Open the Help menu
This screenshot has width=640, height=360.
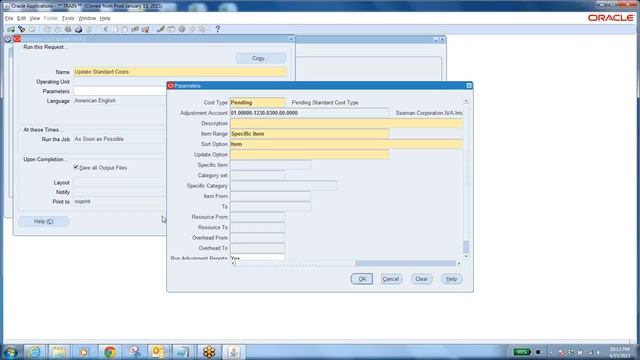tap(105, 18)
